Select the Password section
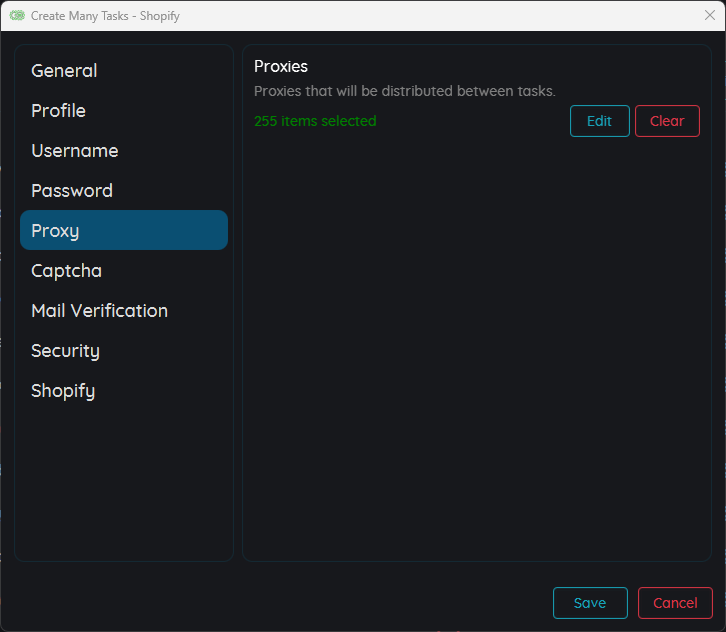This screenshot has height=632, width=726. click(x=71, y=191)
